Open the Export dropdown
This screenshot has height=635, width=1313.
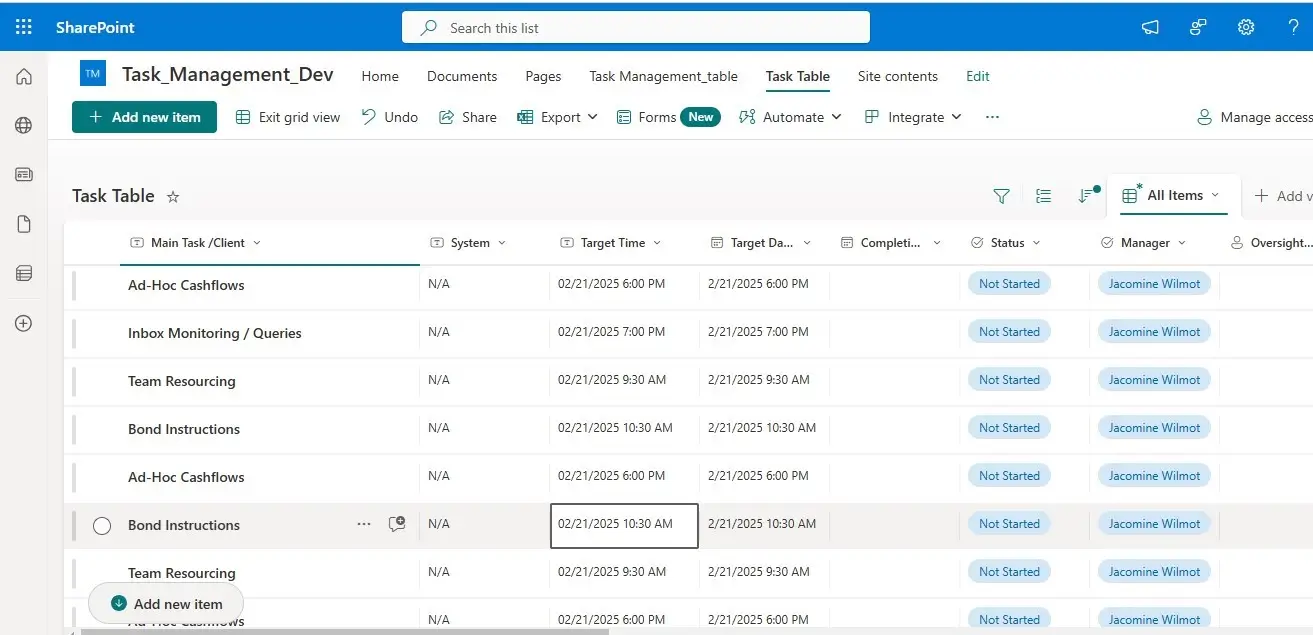557,117
